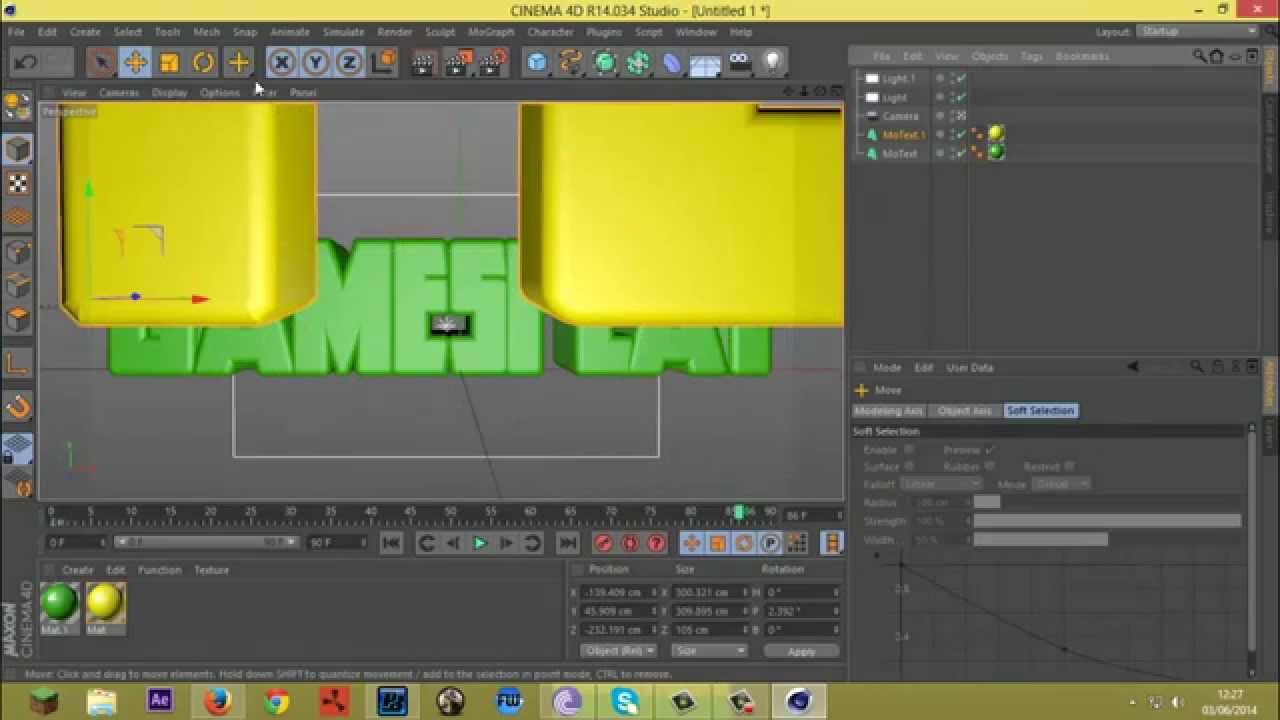Open the soft selection Mode dropdown
This screenshot has height=720, width=1280.
click(1060, 484)
